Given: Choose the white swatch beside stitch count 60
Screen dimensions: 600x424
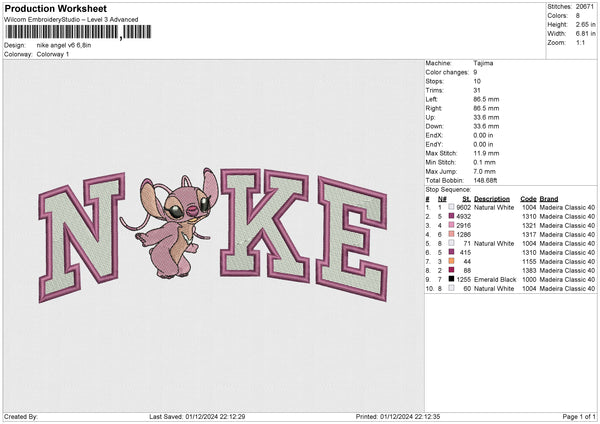Looking at the screenshot, I should point(452,288).
